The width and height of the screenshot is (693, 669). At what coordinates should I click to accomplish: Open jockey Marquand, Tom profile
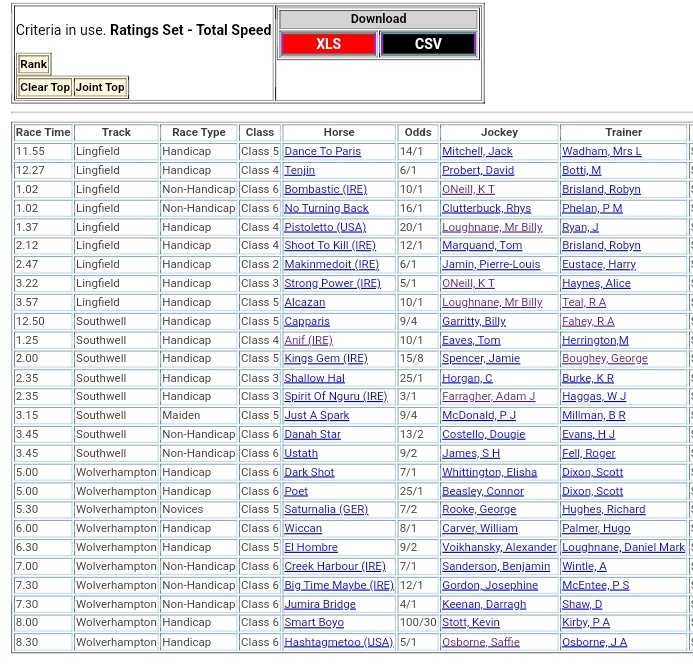click(482, 246)
